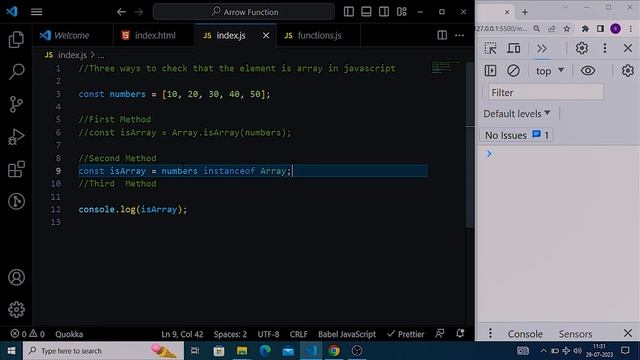Open Chrome extensions puzzle icon
The width and height of the screenshot is (640, 360).
click(x=585, y=29)
